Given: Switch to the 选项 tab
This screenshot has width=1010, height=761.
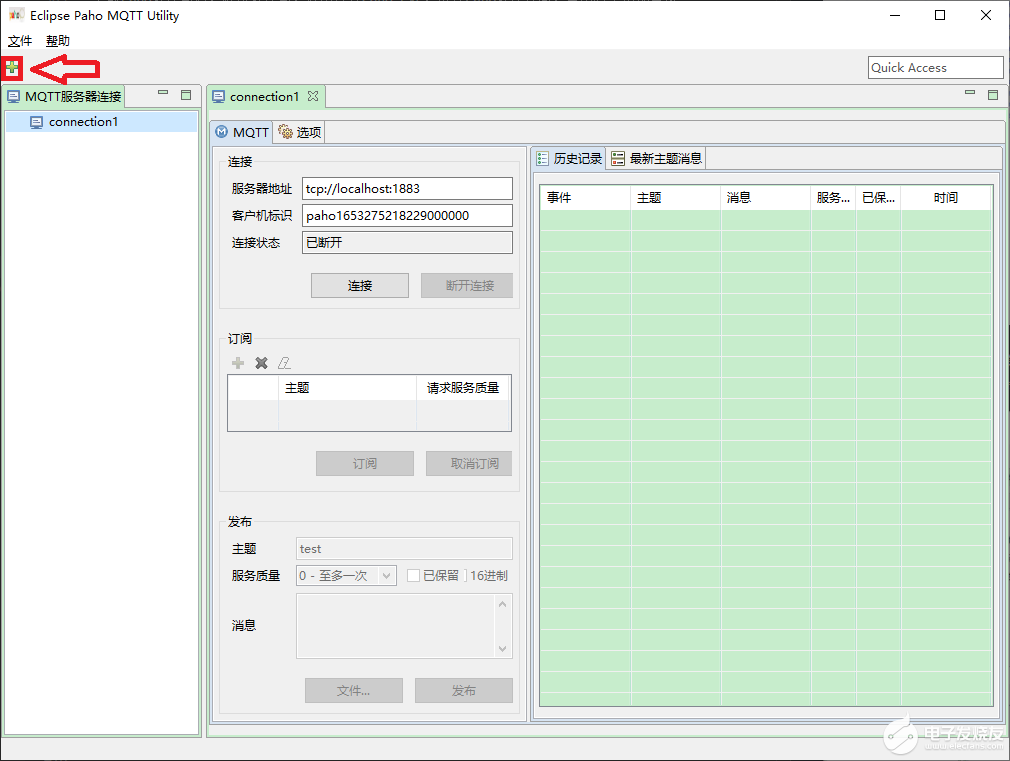Looking at the screenshot, I should pyautogui.click(x=300, y=132).
